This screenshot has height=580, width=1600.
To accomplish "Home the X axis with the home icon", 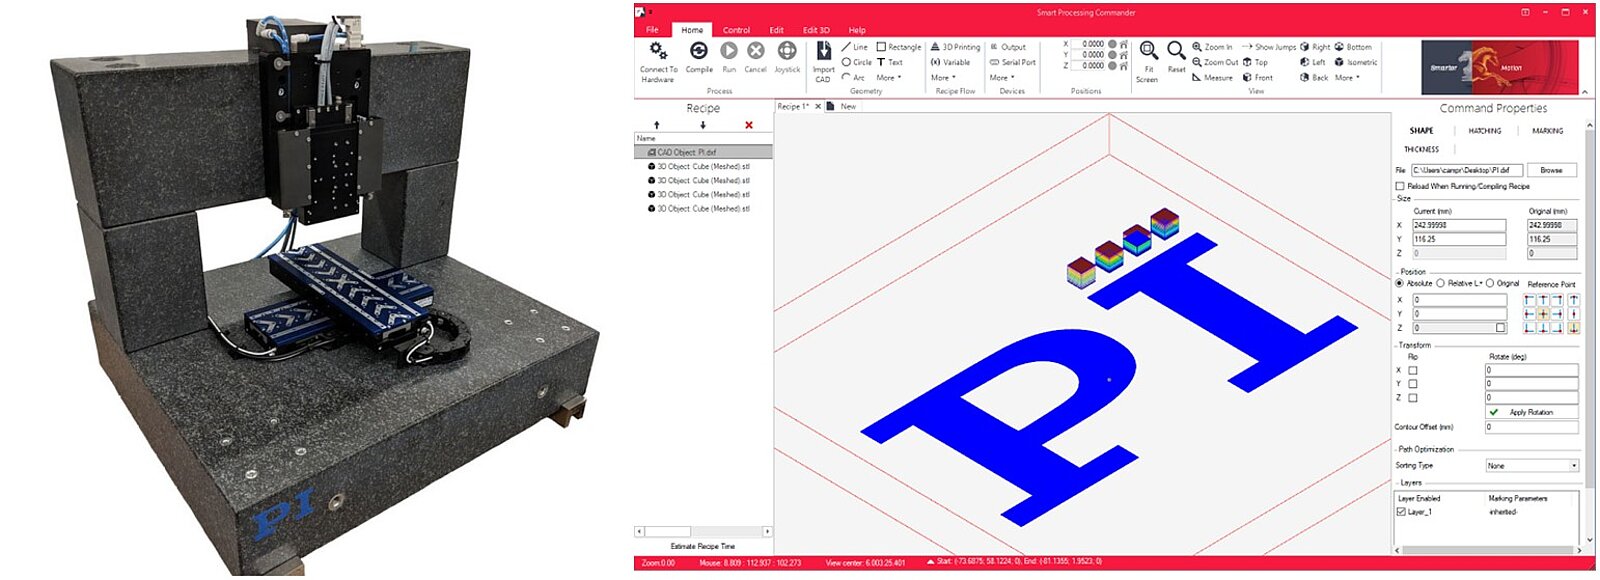I will pos(1124,44).
